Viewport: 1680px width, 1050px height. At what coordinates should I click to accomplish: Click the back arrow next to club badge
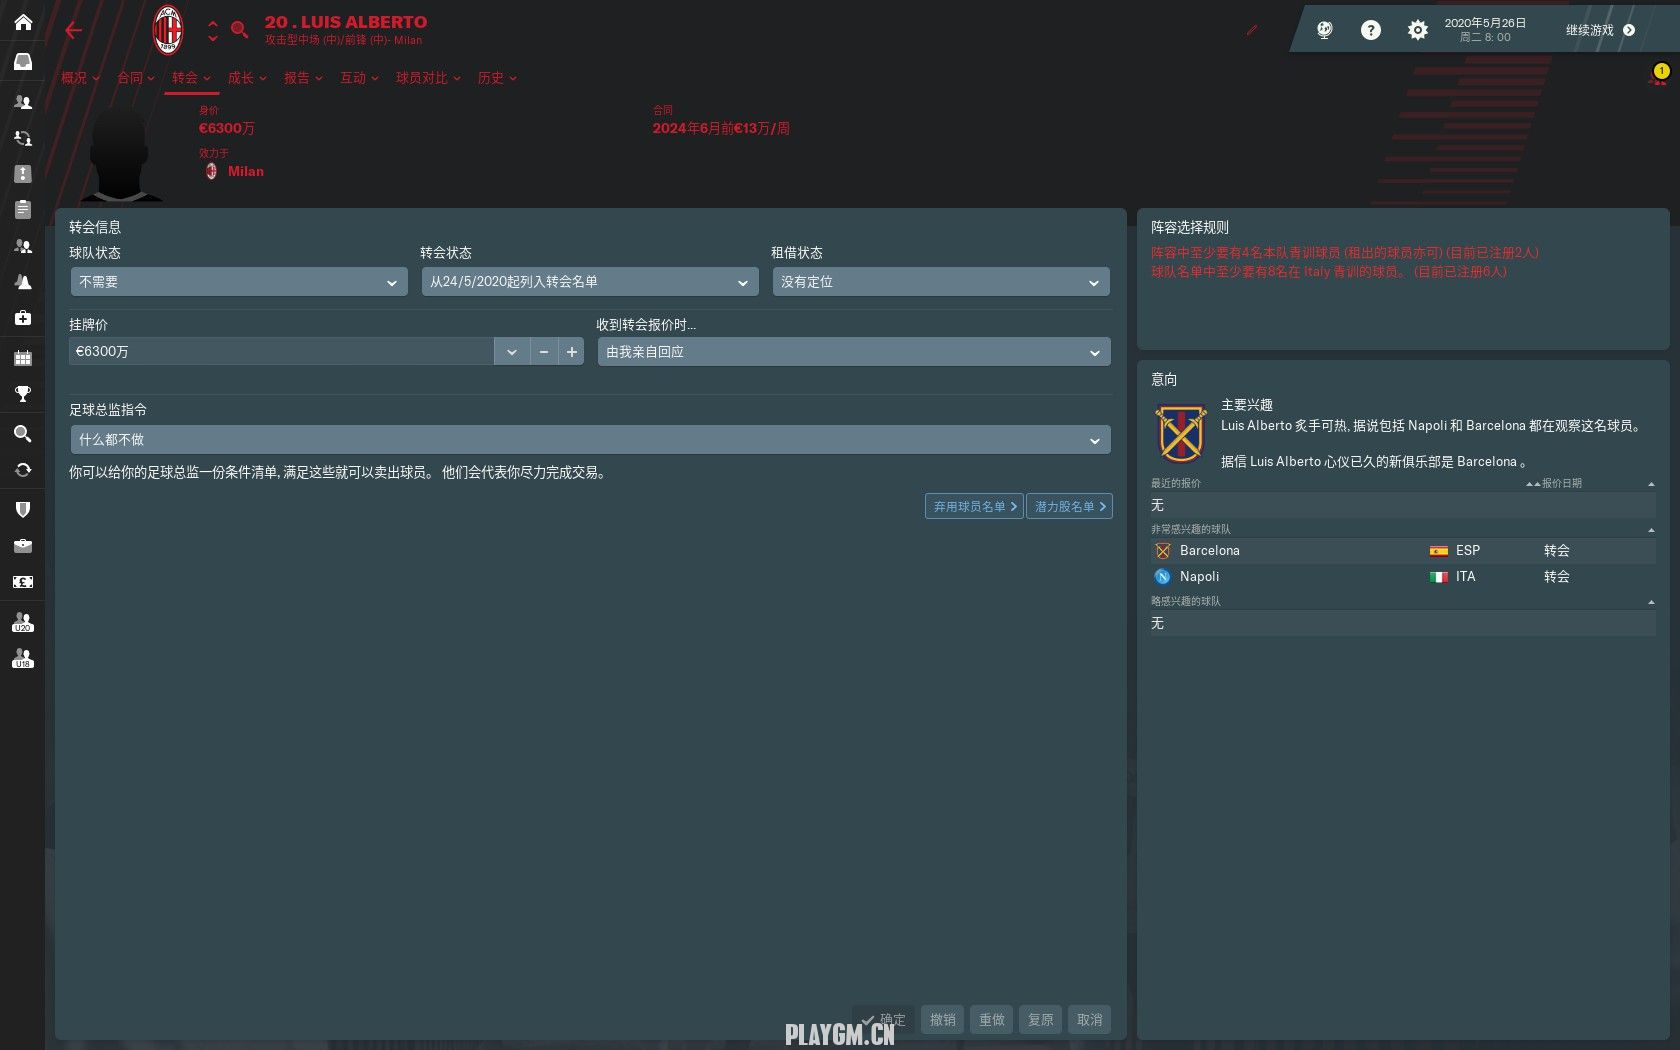click(73, 30)
